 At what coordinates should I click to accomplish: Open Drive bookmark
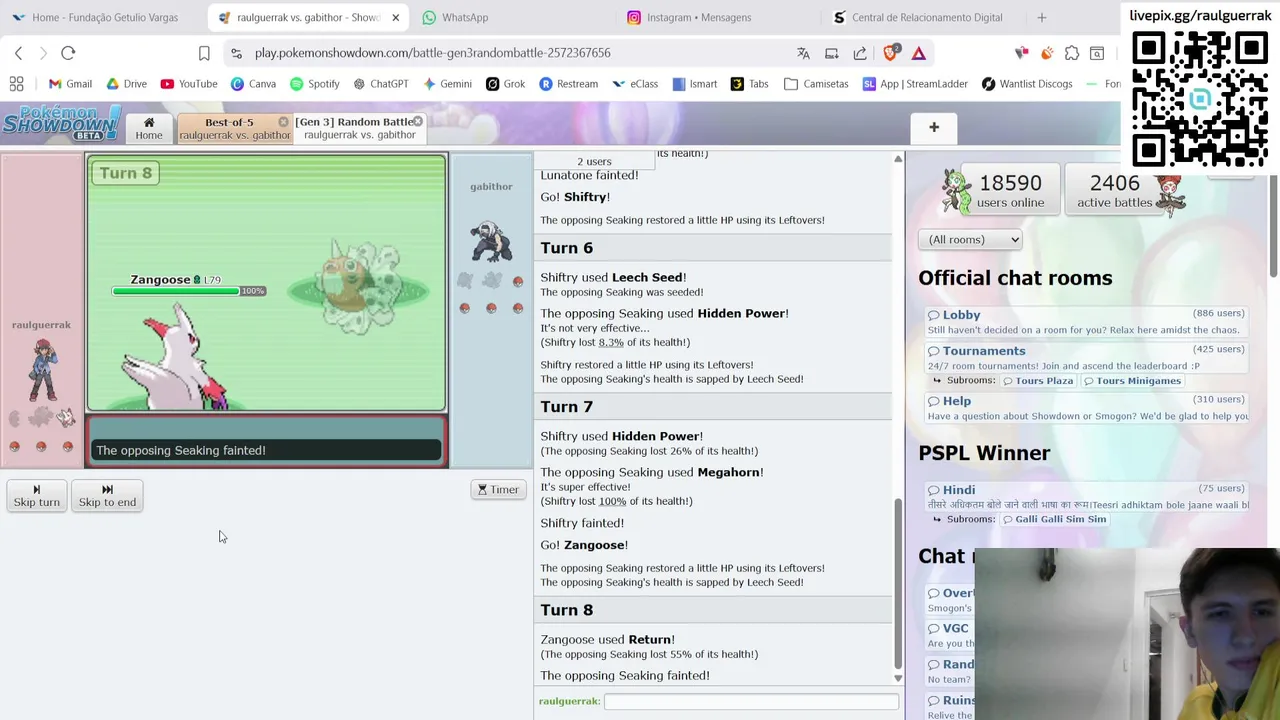(125, 84)
